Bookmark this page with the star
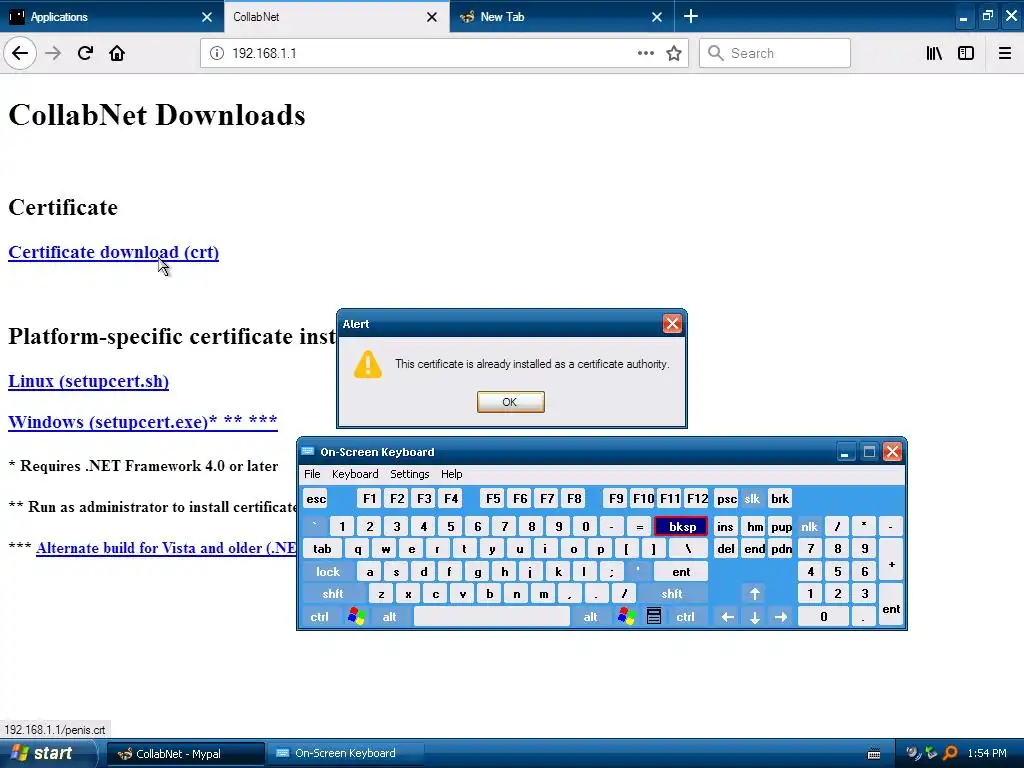 click(674, 53)
